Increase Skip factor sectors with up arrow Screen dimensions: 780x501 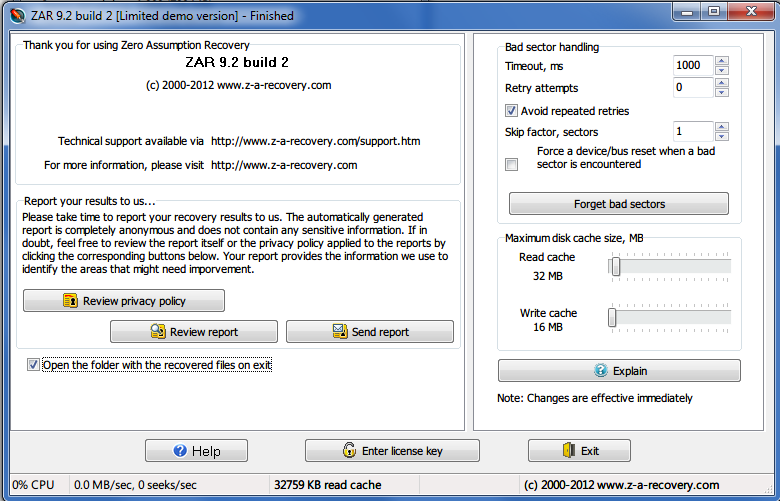[x=722, y=126]
